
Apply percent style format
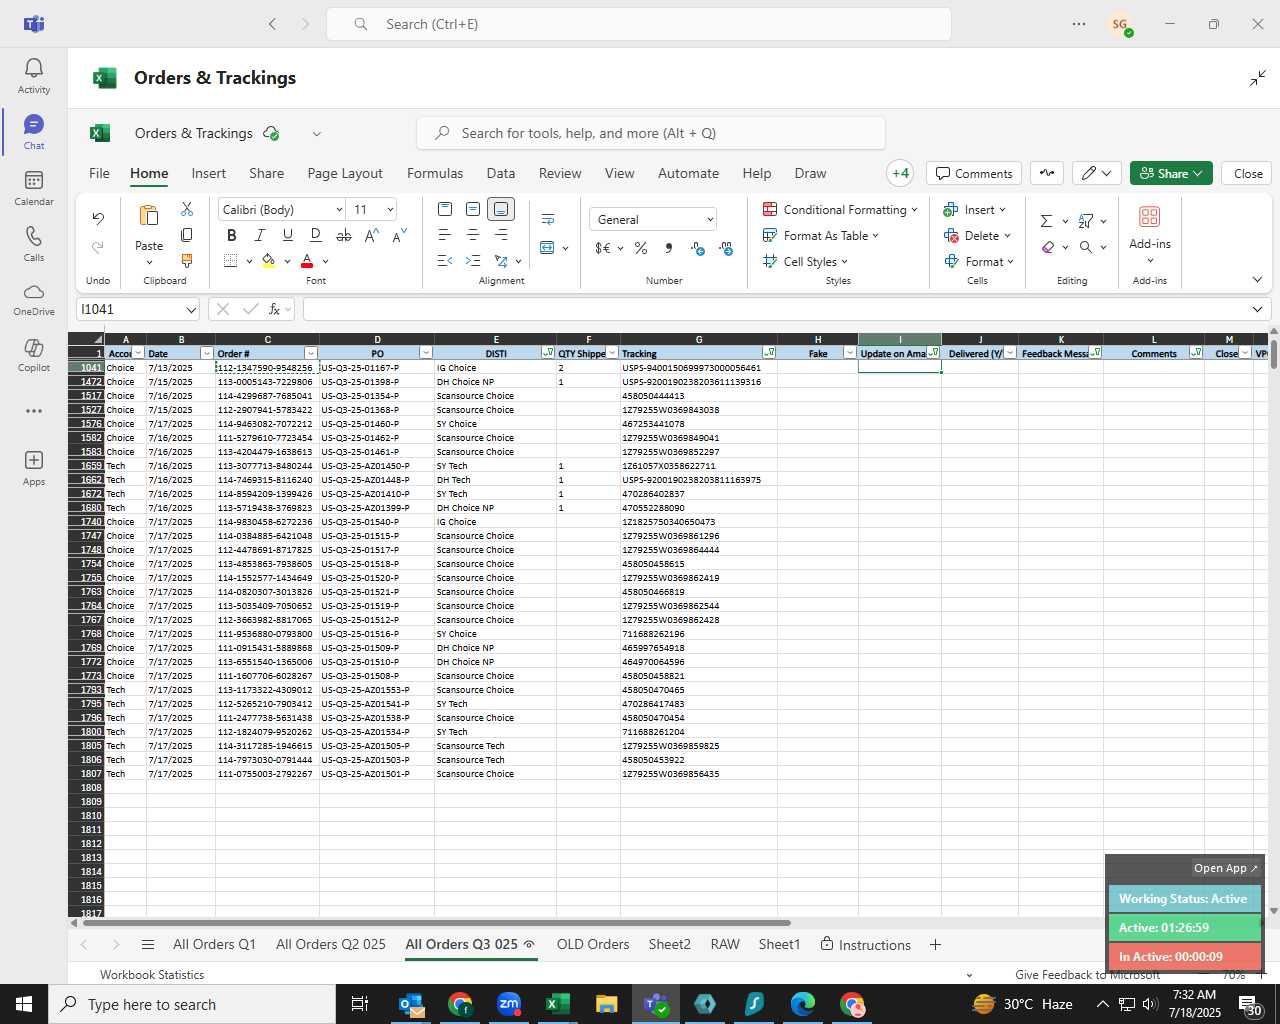tap(640, 248)
